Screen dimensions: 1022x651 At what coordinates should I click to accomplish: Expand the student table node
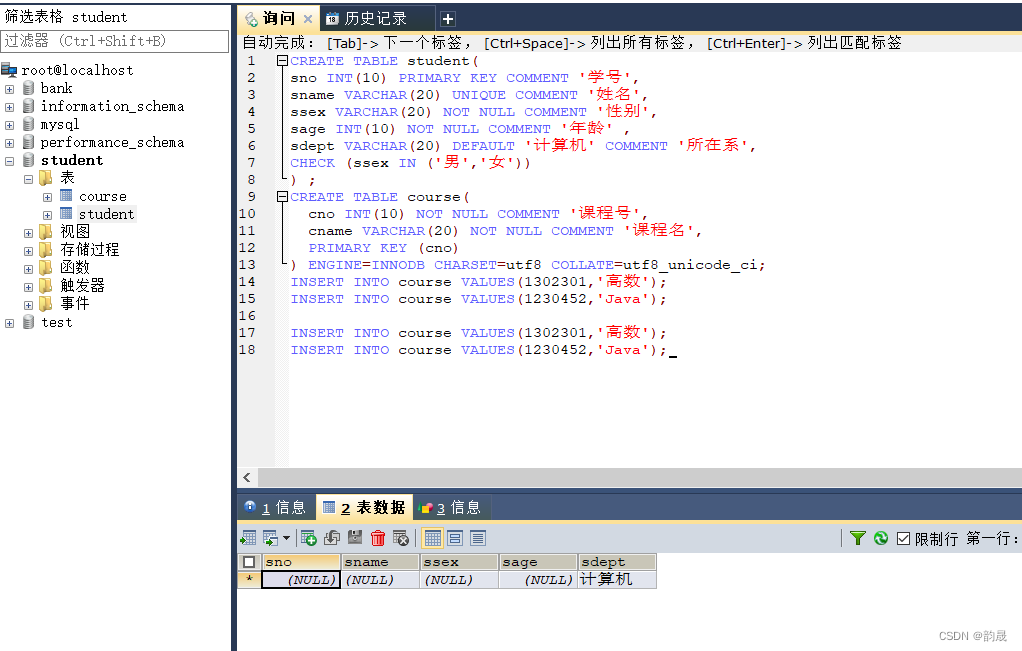coord(48,215)
